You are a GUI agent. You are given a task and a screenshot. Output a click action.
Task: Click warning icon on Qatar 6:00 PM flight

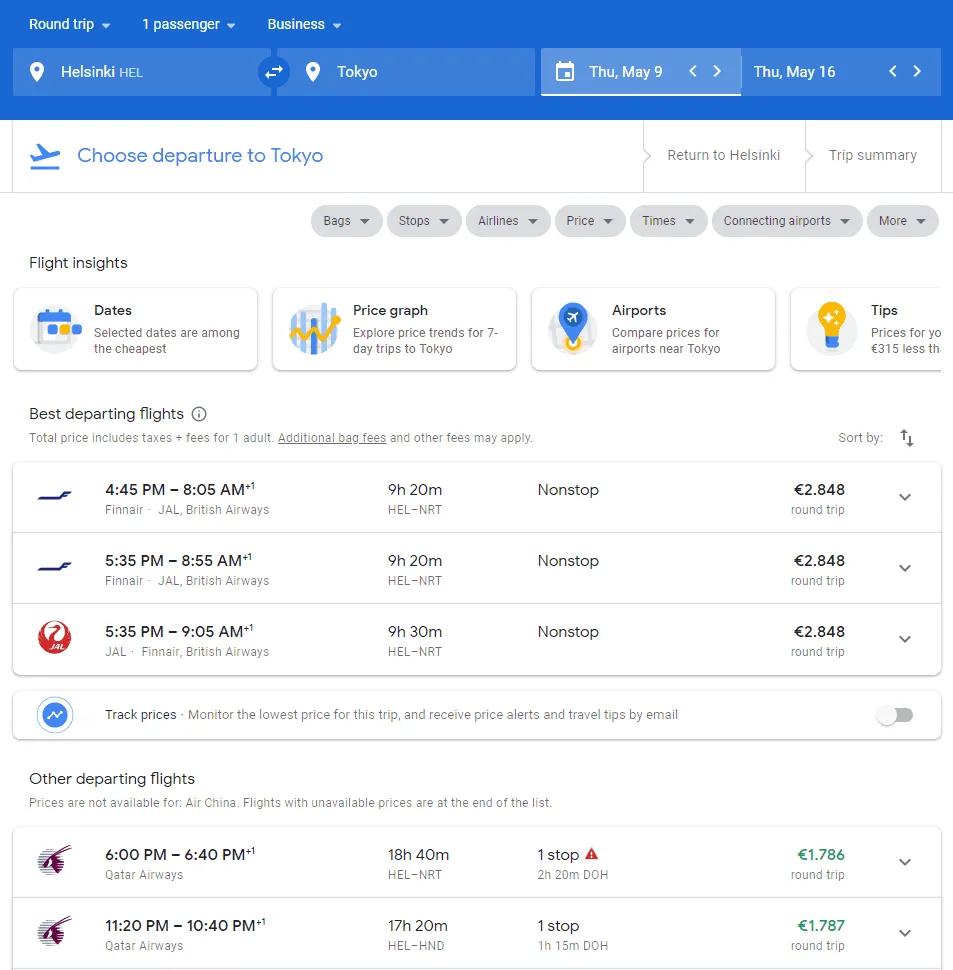[592, 854]
